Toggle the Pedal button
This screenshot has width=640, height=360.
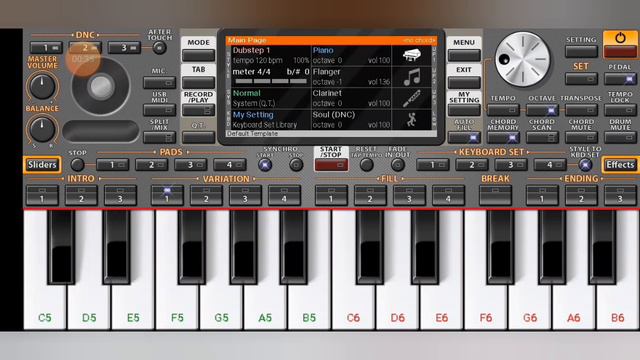(x=620, y=78)
